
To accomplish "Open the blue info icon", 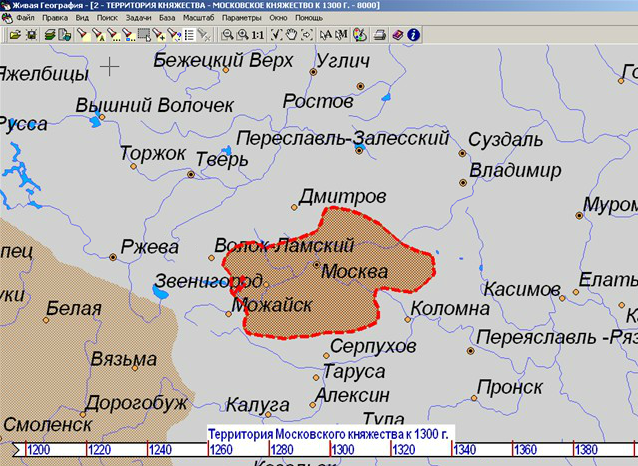I will [x=412, y=35].
